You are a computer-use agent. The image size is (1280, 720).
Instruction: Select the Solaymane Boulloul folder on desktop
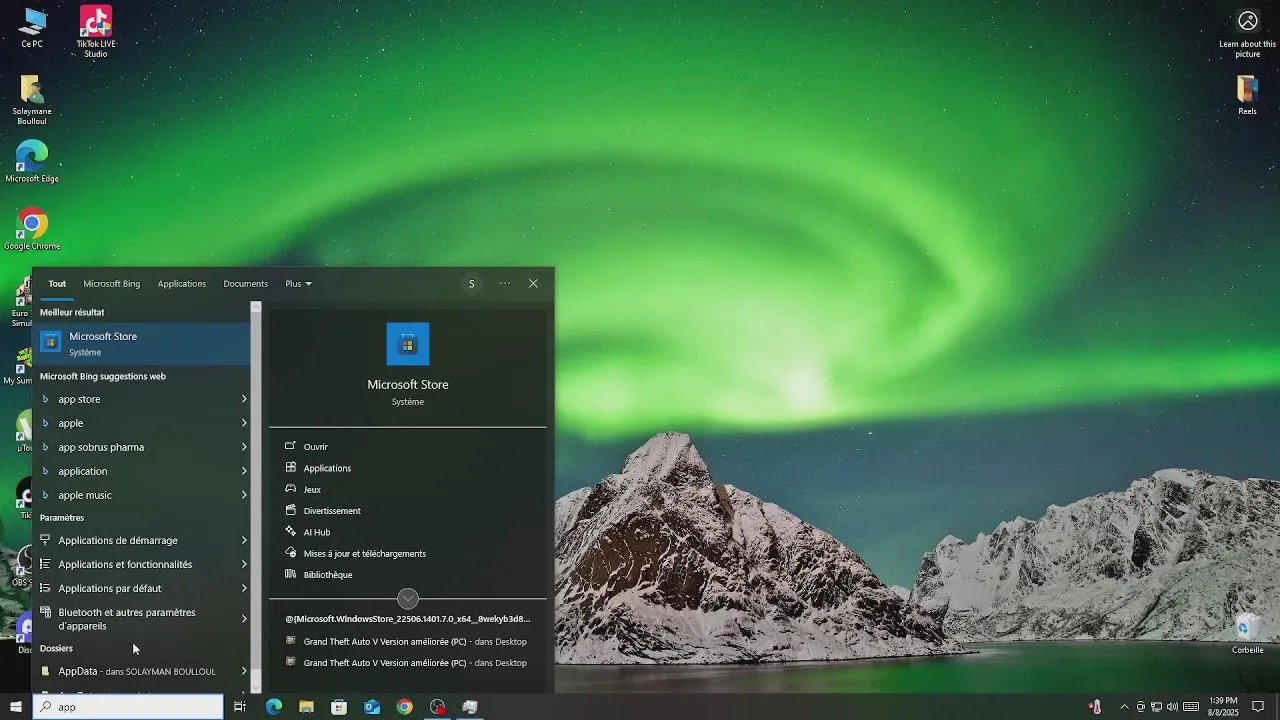(32, 100)
